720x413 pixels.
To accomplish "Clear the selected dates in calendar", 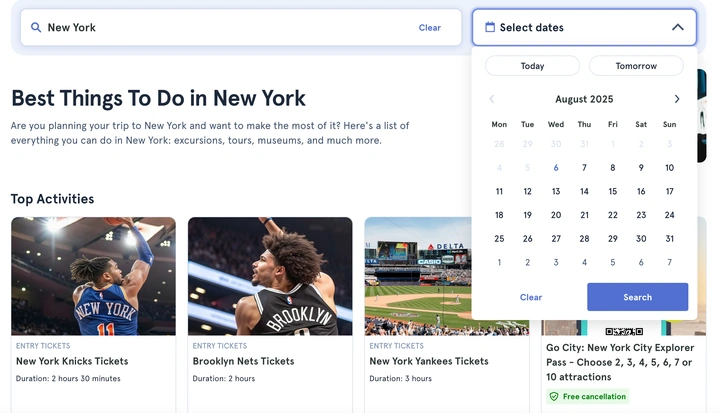I will [531, 297].
